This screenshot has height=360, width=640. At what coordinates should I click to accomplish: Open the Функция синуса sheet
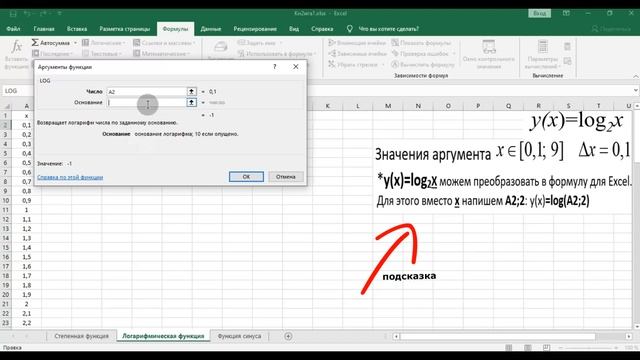(239, 336)
